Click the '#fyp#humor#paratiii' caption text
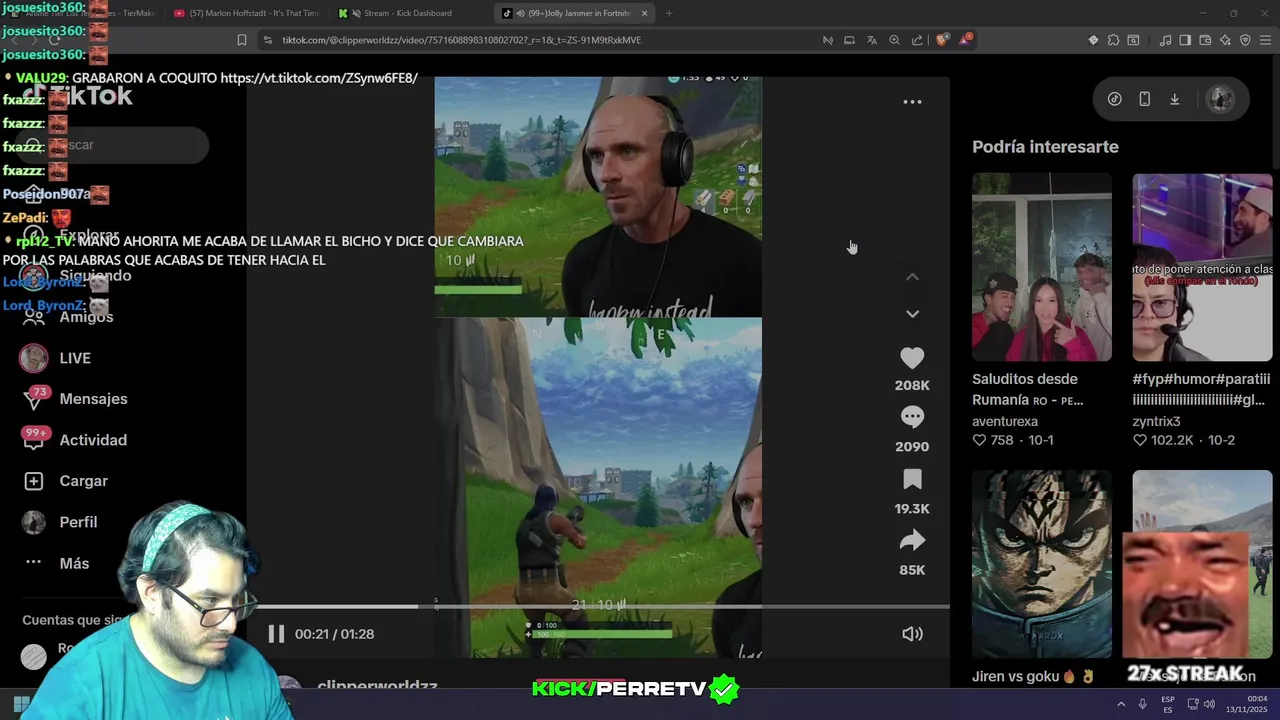This screenshot has height=720, width=1280. [1201, 389]
